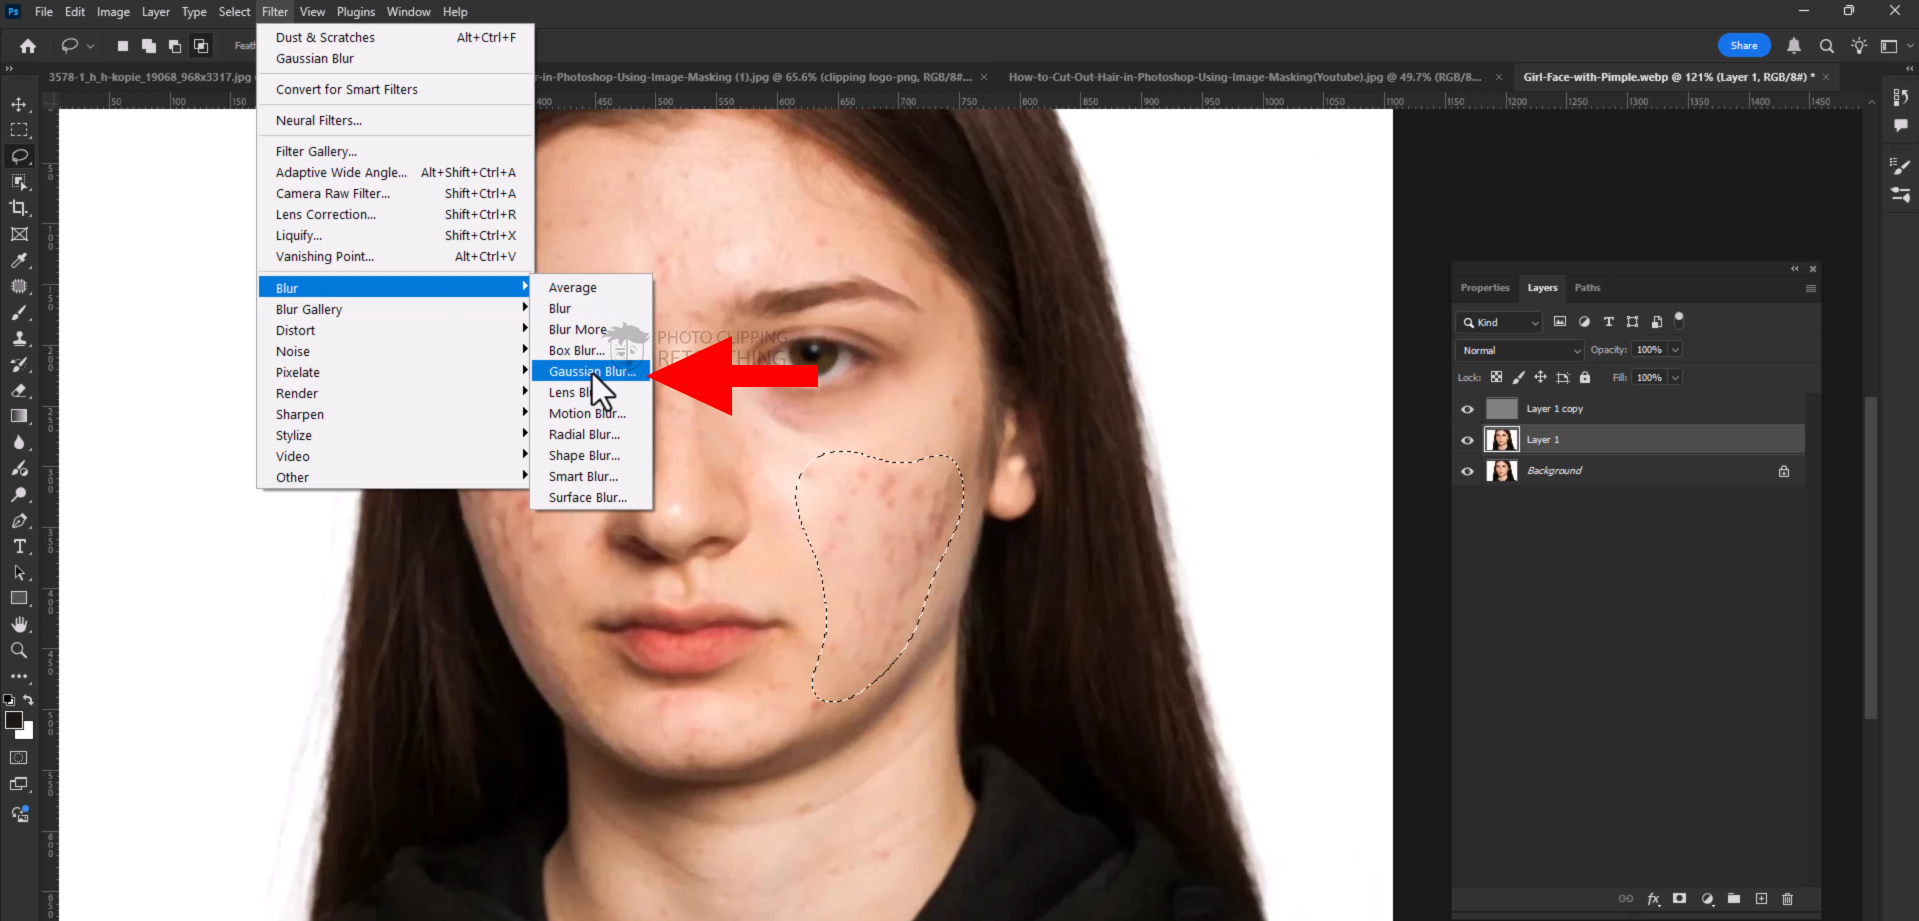1919x921 pixels.
Task: Expand the Opacity slider dropdown arrow
Action: pyautogui.click(x=1676, y=350)
